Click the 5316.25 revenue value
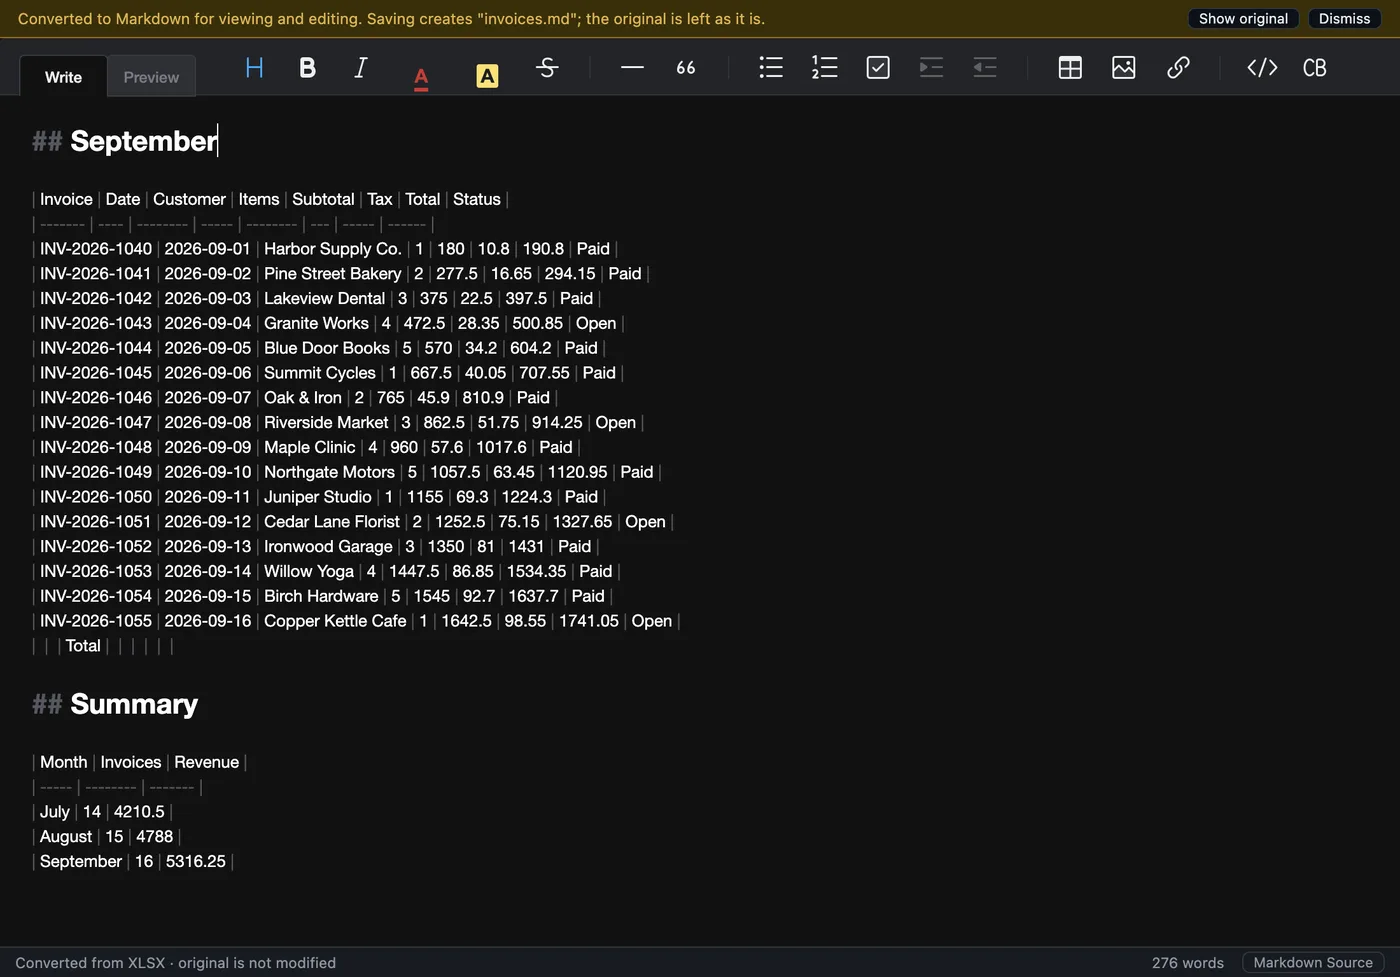Screen dimensions: 1400x977 pos(196,862)
